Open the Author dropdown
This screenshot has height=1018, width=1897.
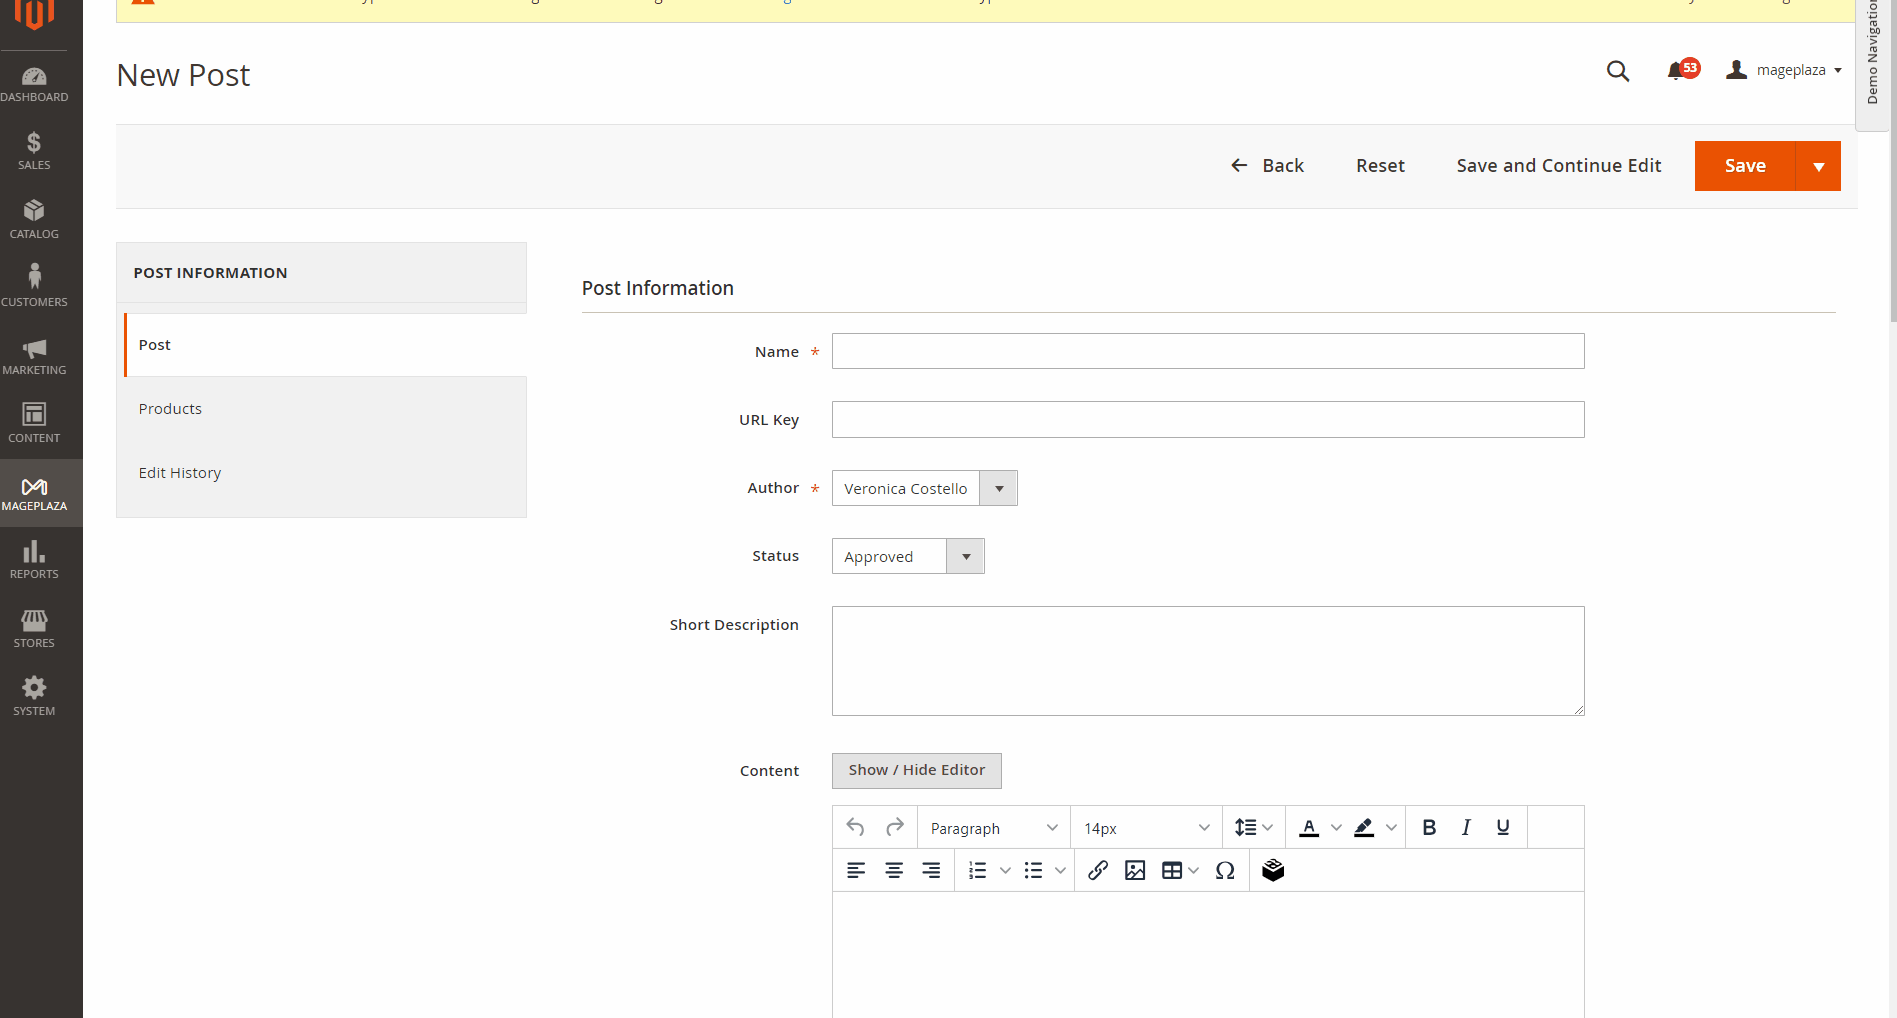coord(924,488)
